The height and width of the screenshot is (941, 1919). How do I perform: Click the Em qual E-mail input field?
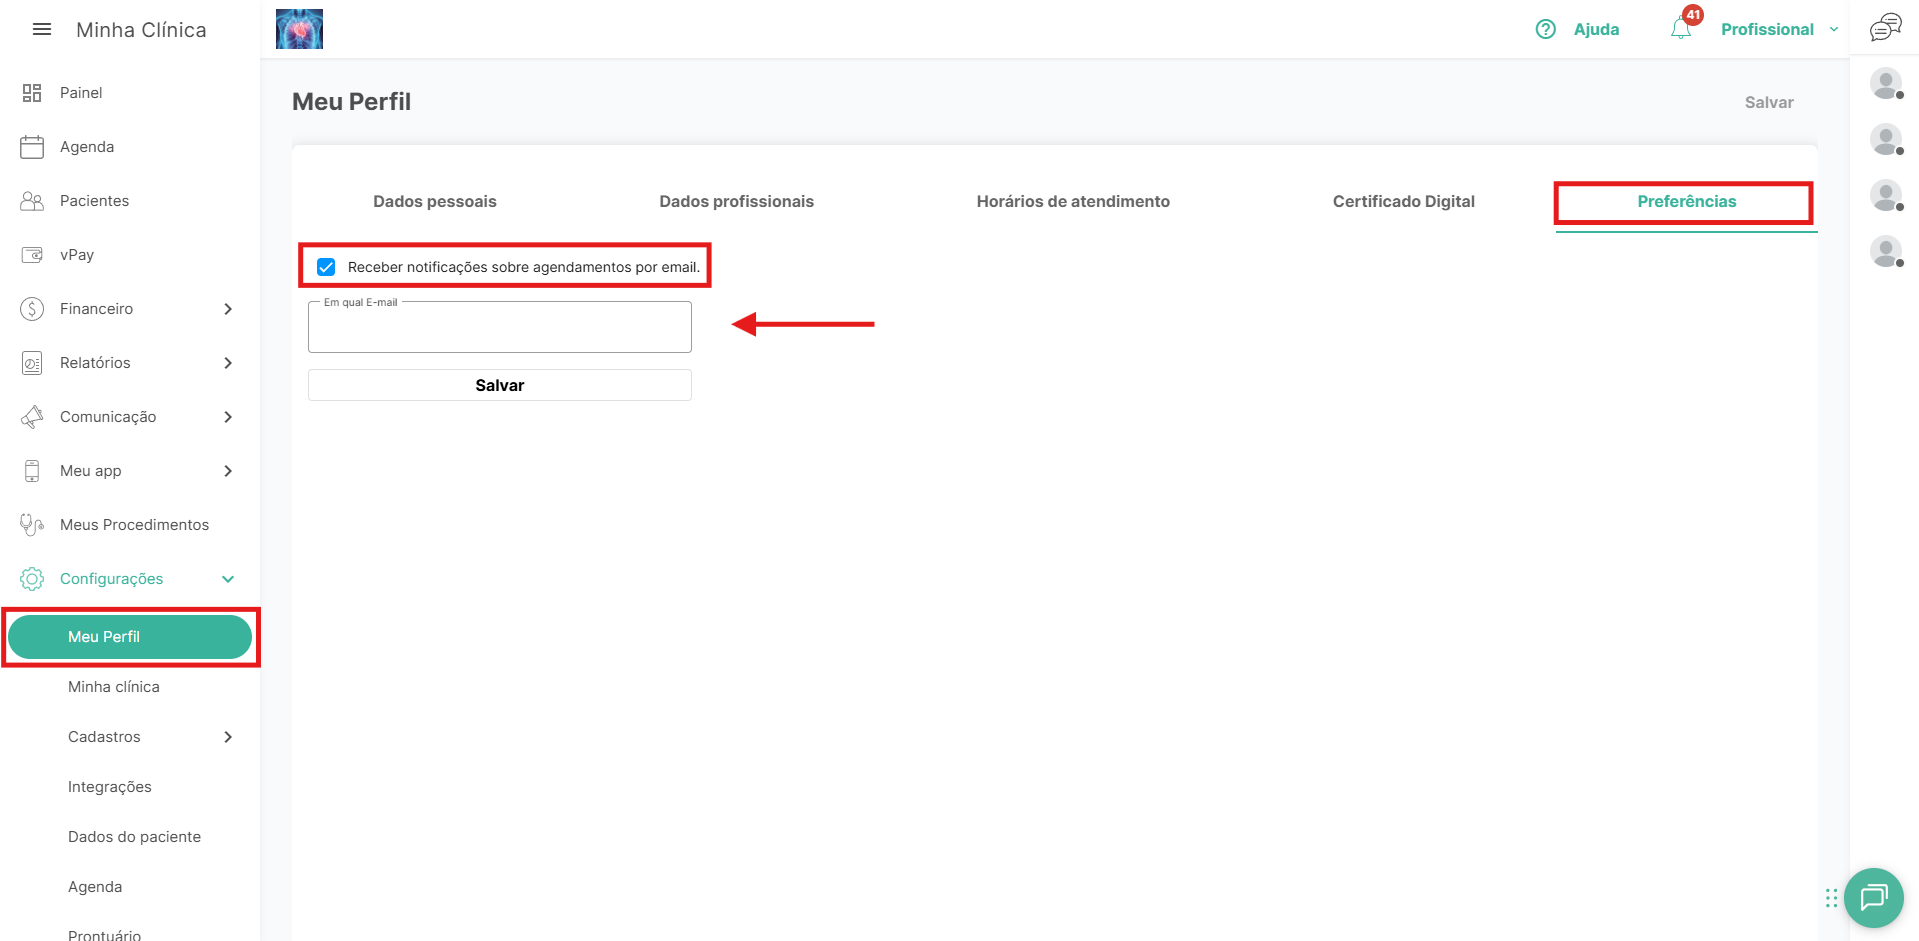click(x=499, y=328)
